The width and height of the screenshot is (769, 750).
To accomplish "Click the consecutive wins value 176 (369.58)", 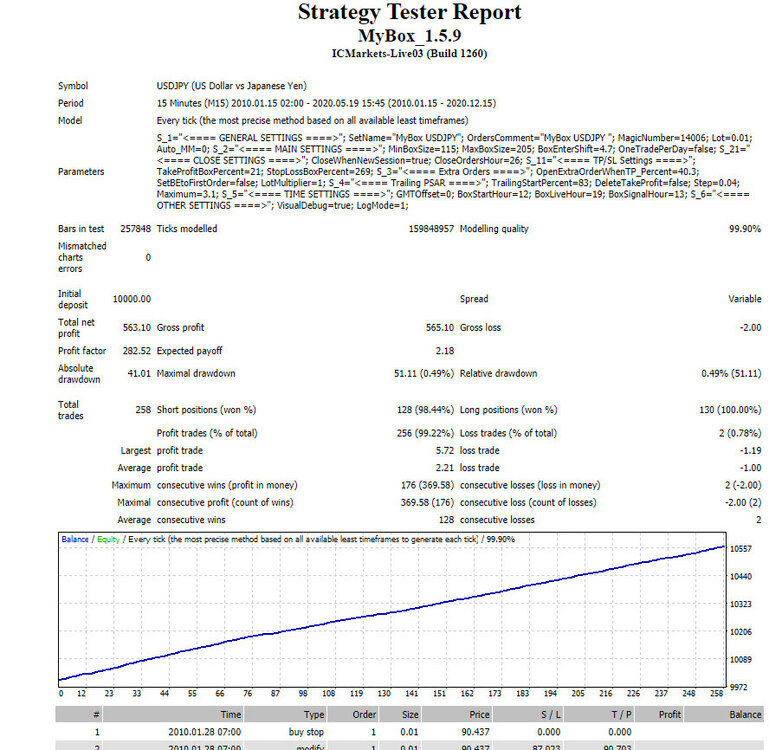I will click(427, 485).
